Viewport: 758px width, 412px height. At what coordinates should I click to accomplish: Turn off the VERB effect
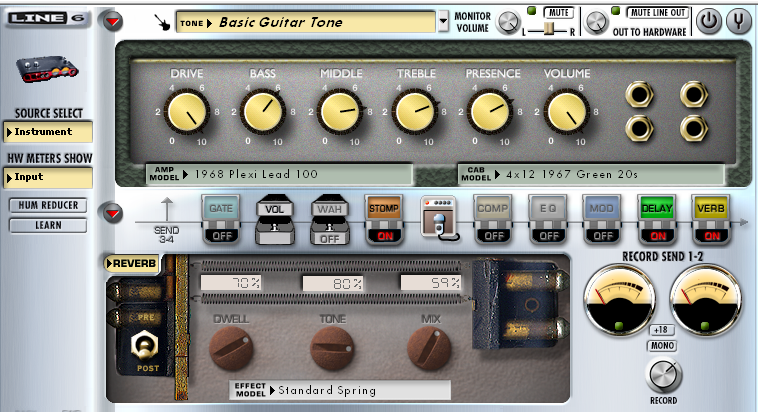(712, 235)
